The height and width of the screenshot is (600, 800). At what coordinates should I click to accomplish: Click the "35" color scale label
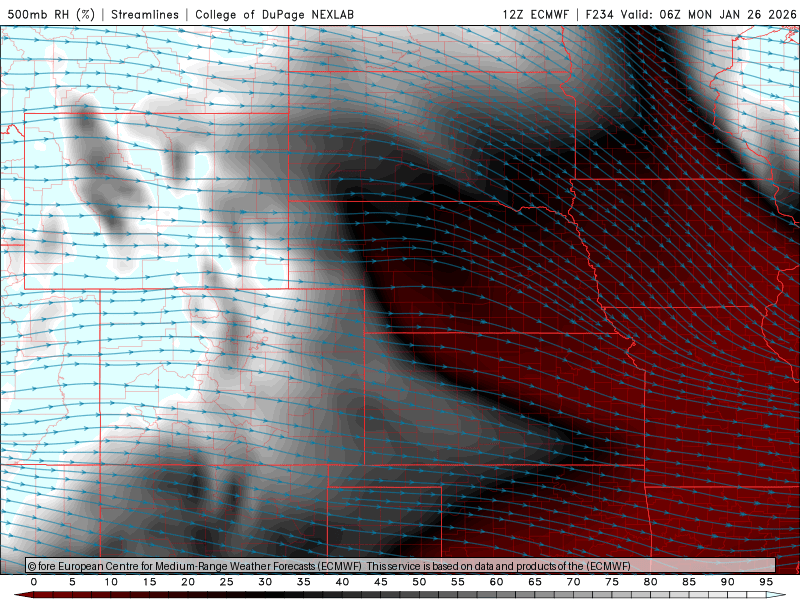point(304,582)
